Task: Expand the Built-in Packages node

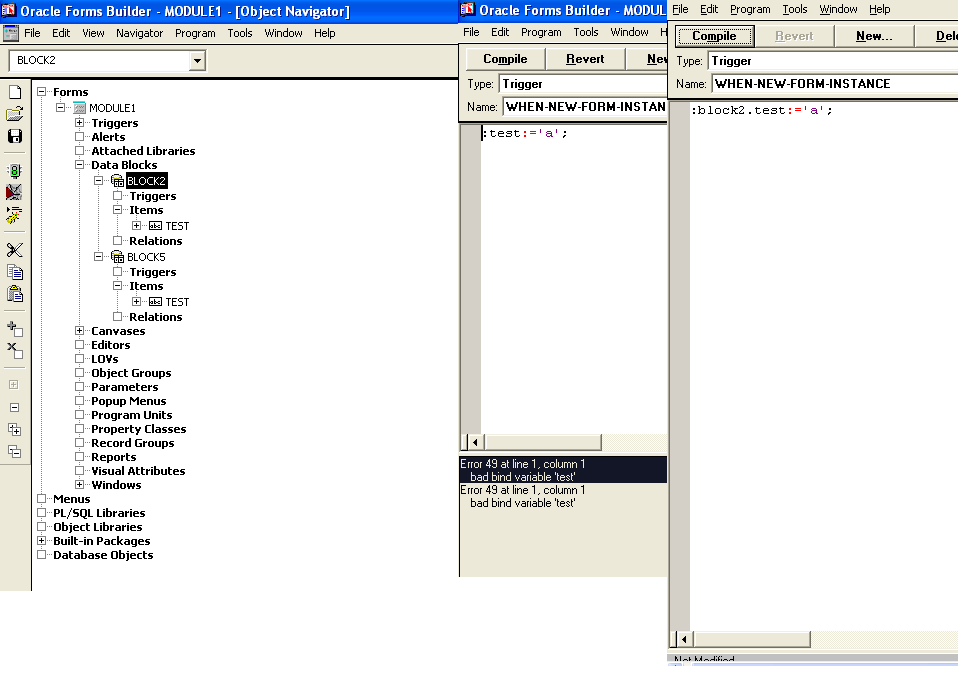Action: click(x=42, y=540)
